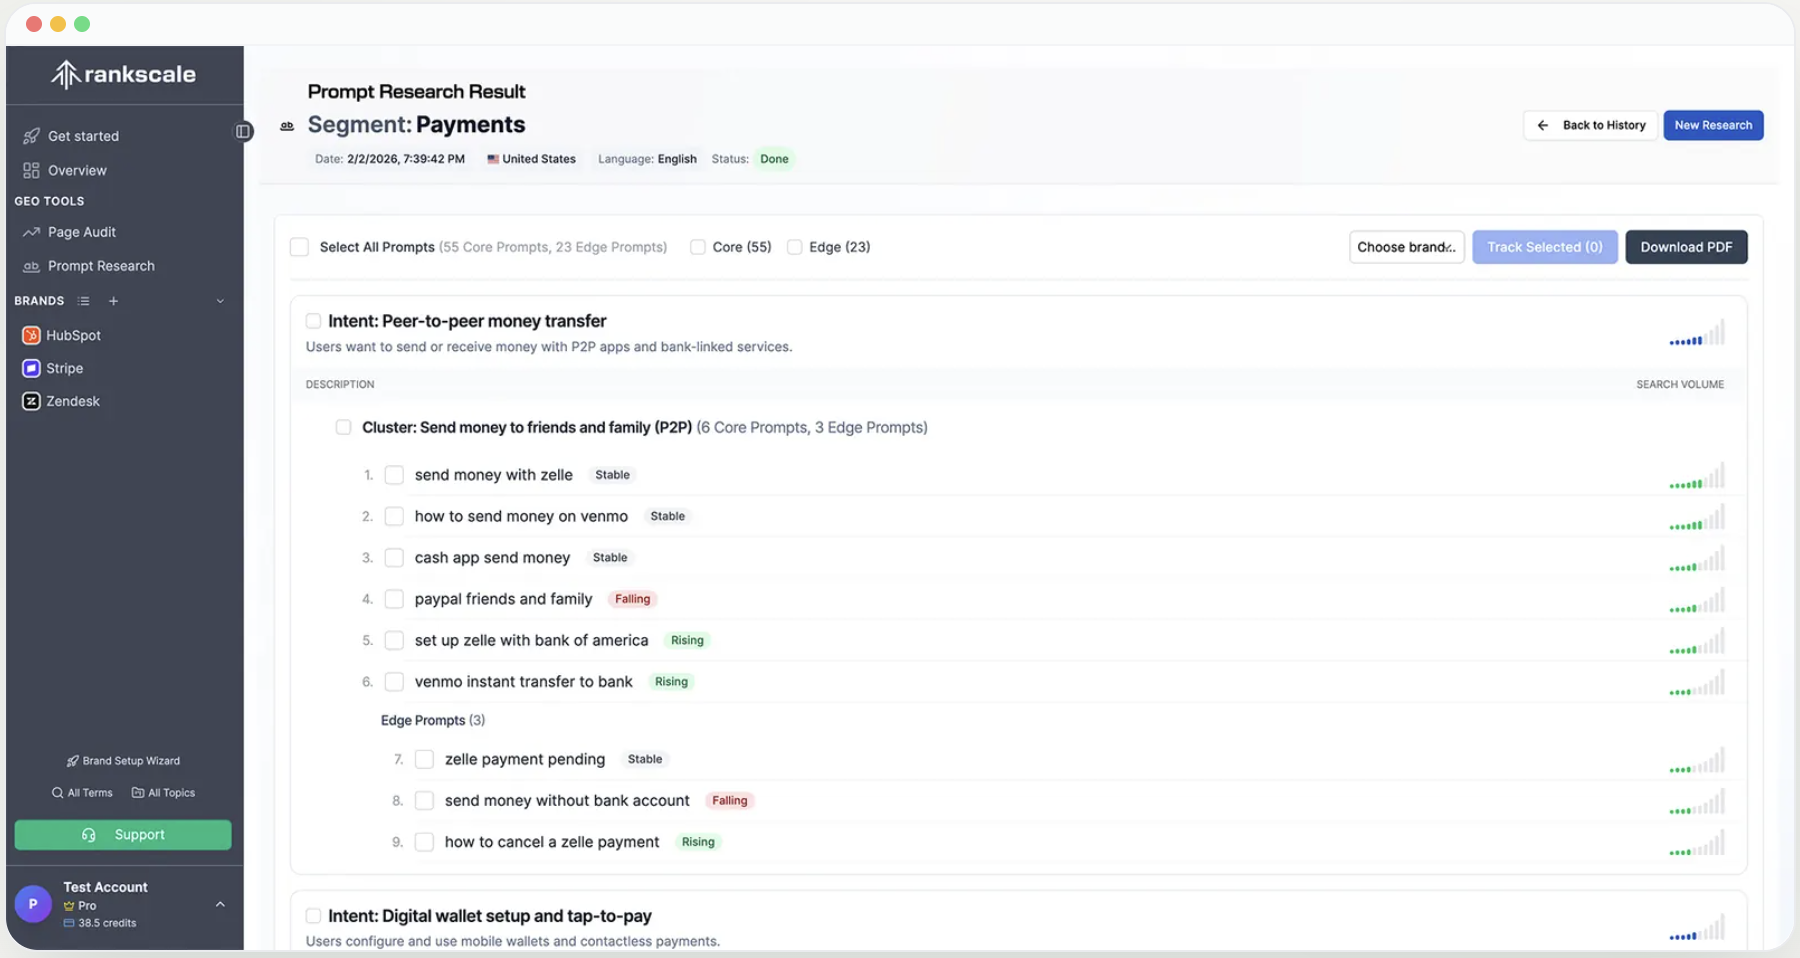The width and height of the screenshot is (1800, 958).
Task: Check the set up zelle with bank of america prompt
Action: pyautogui.click(x=394, y=641)
